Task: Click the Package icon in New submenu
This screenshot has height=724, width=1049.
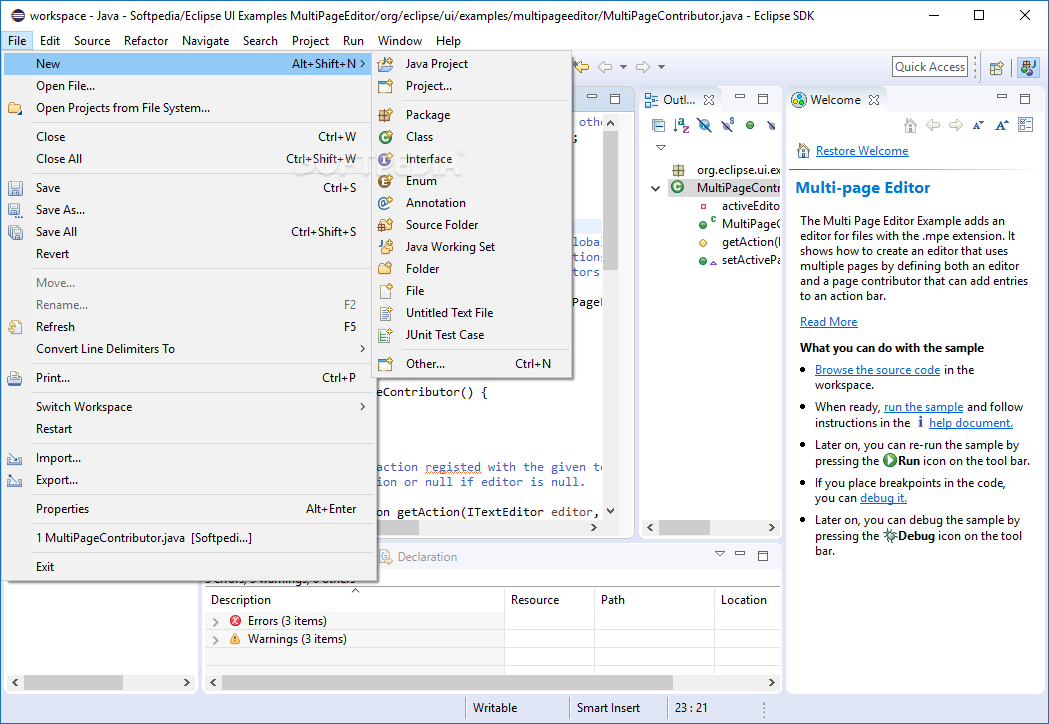Action: pos(385,115)
